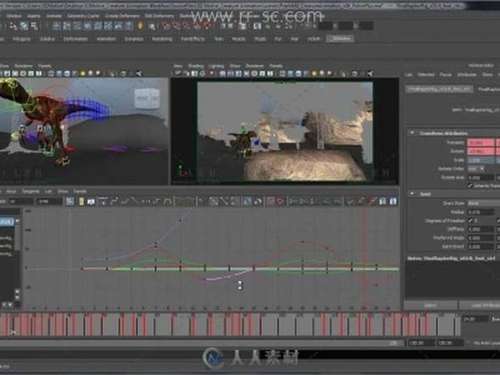Collapse the Joint section
500x375 pixels.
pyautogui.click(x=412, y=194)
